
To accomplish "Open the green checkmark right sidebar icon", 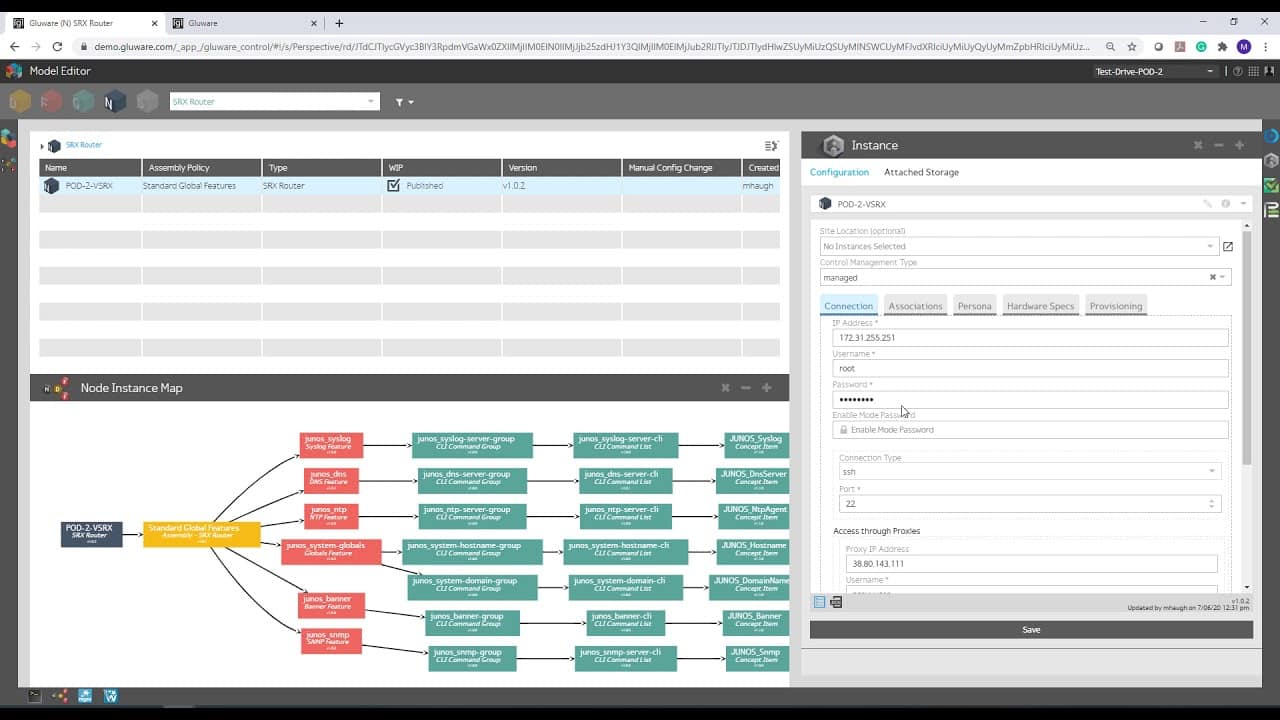I will (x=1271, y=185).
